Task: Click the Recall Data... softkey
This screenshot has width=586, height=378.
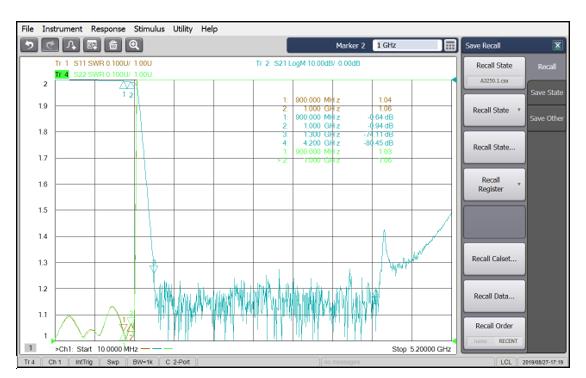Action: coord(494,296)
